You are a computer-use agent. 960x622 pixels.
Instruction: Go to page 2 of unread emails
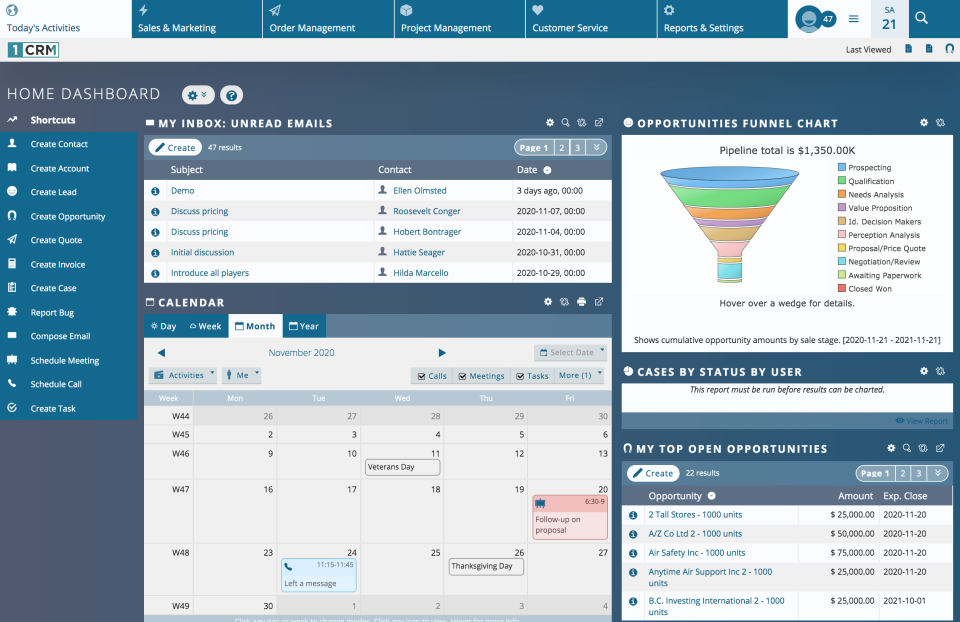(x=561, y=146)
